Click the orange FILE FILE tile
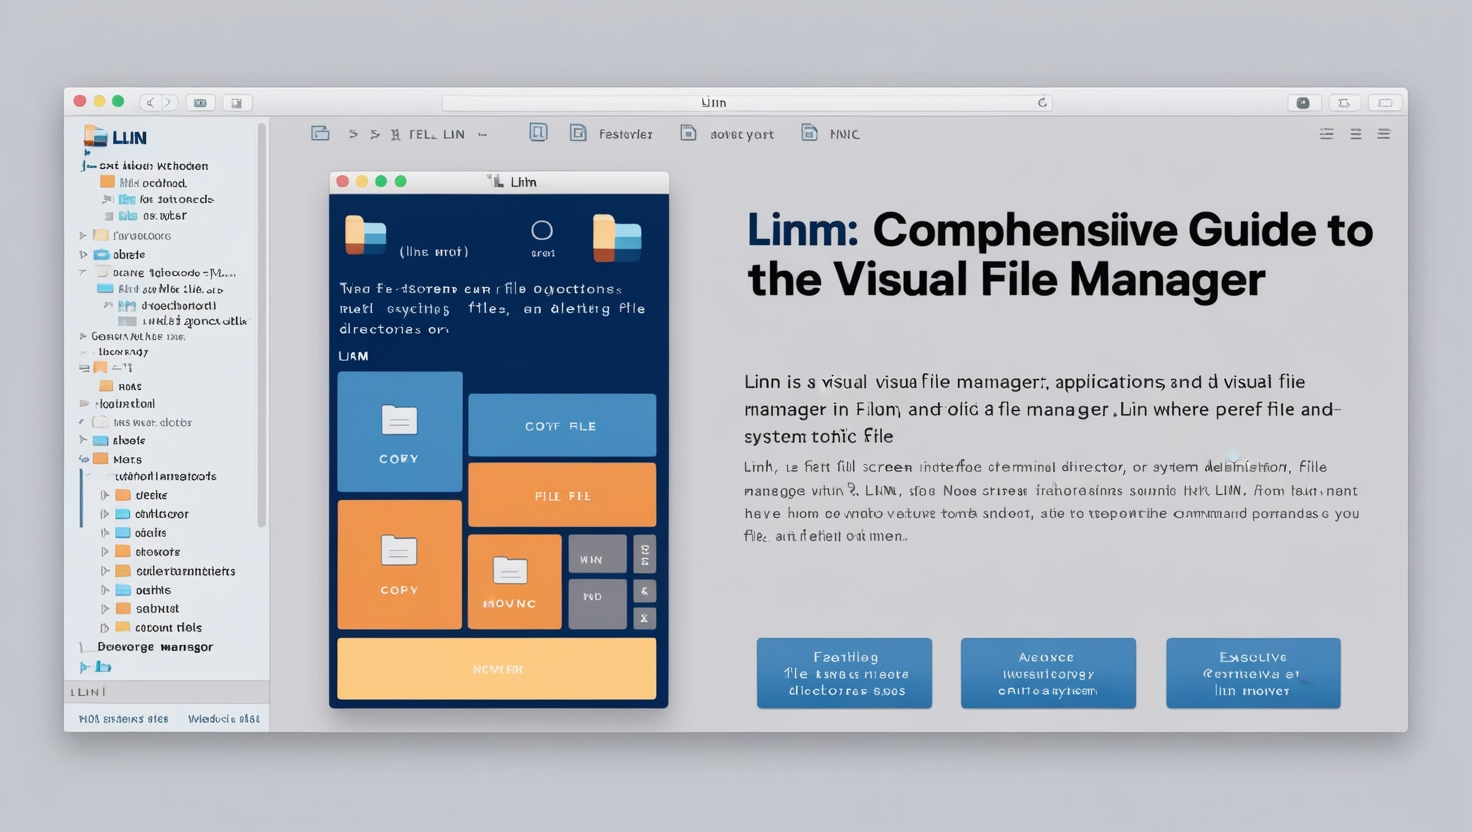 pos(562,494)
